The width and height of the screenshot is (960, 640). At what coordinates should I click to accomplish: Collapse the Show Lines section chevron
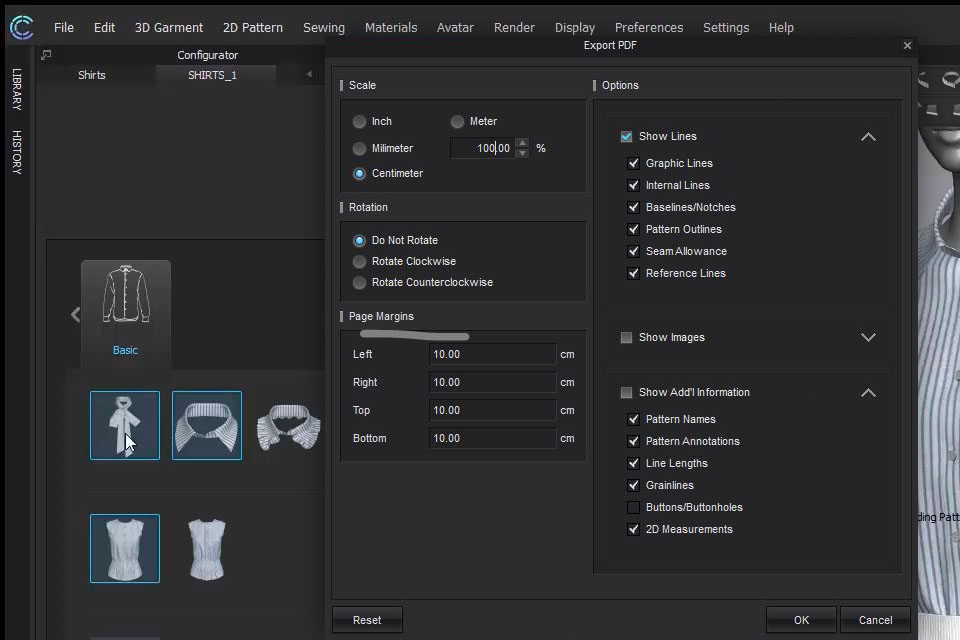click(868, 137)
